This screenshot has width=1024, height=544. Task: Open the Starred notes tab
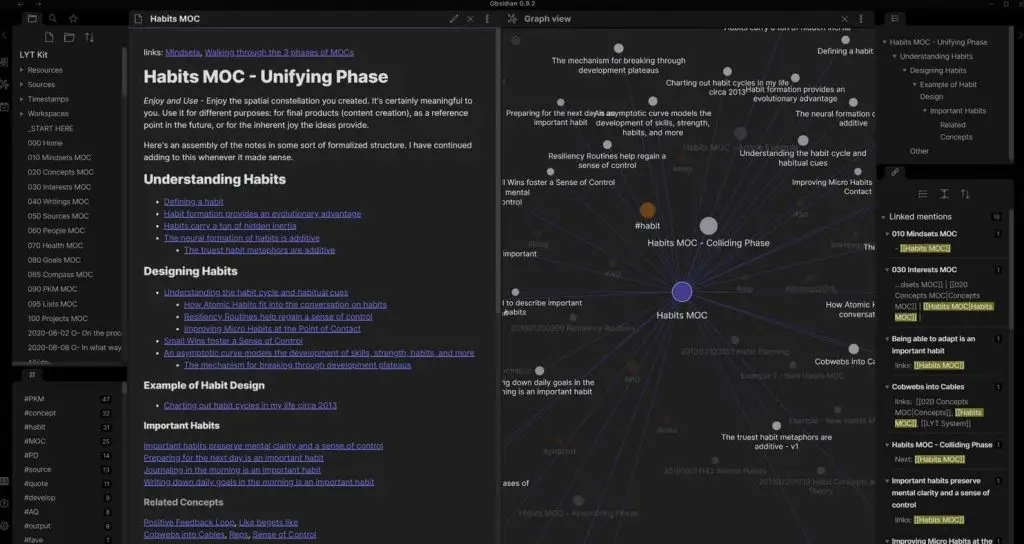click(73, 18)
